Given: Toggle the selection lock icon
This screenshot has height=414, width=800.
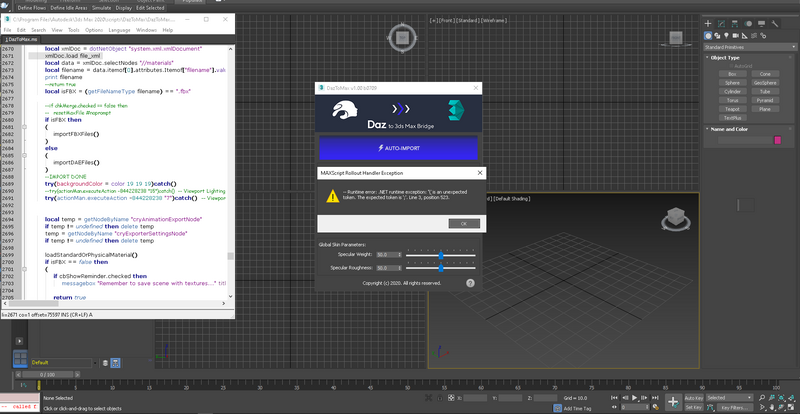Looking at the screenshot, I should (440, 398).
